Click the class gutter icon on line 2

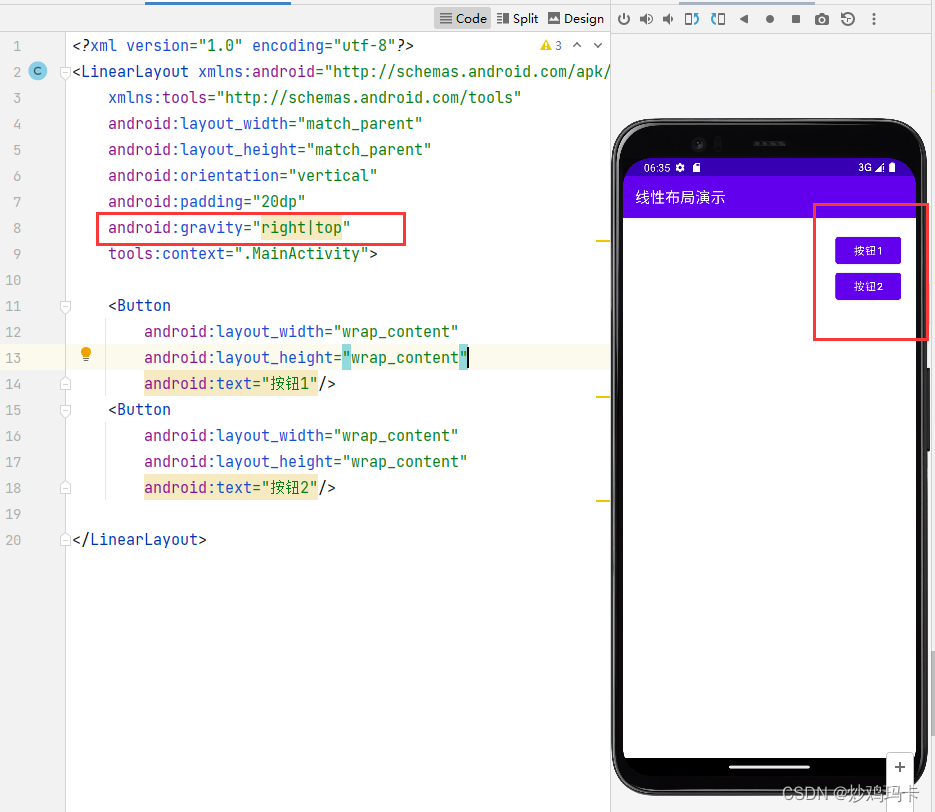point(38,72)
